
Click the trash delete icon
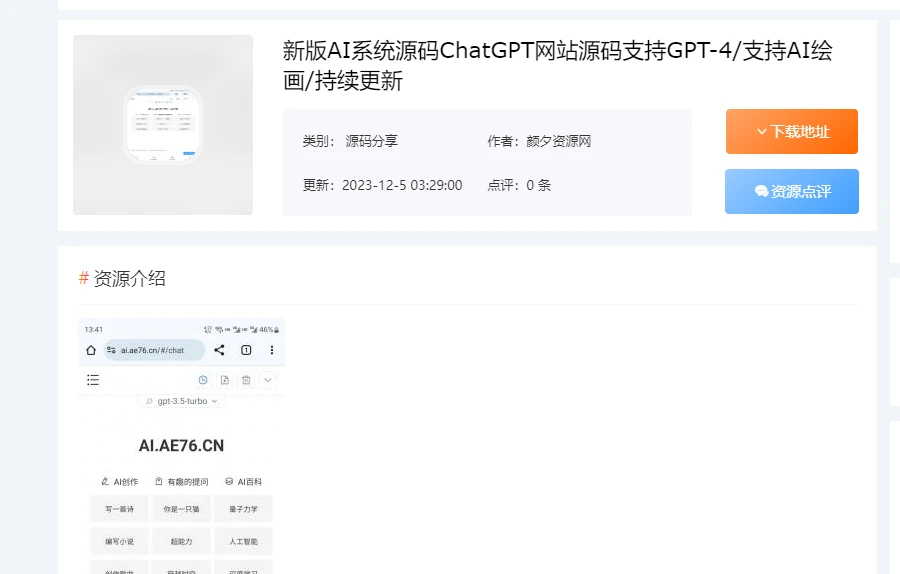246,380
